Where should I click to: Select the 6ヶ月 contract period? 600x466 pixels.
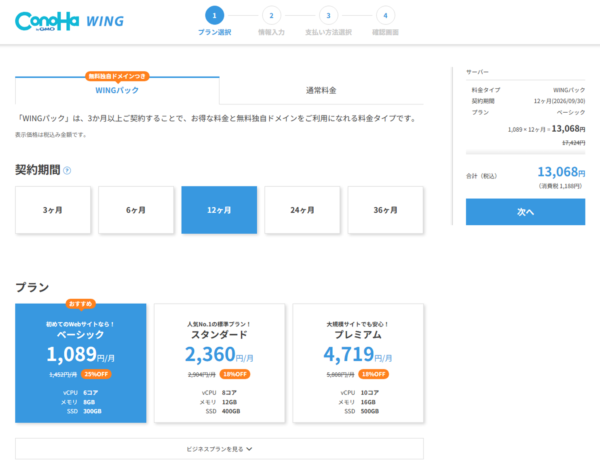tap(136, 210)
